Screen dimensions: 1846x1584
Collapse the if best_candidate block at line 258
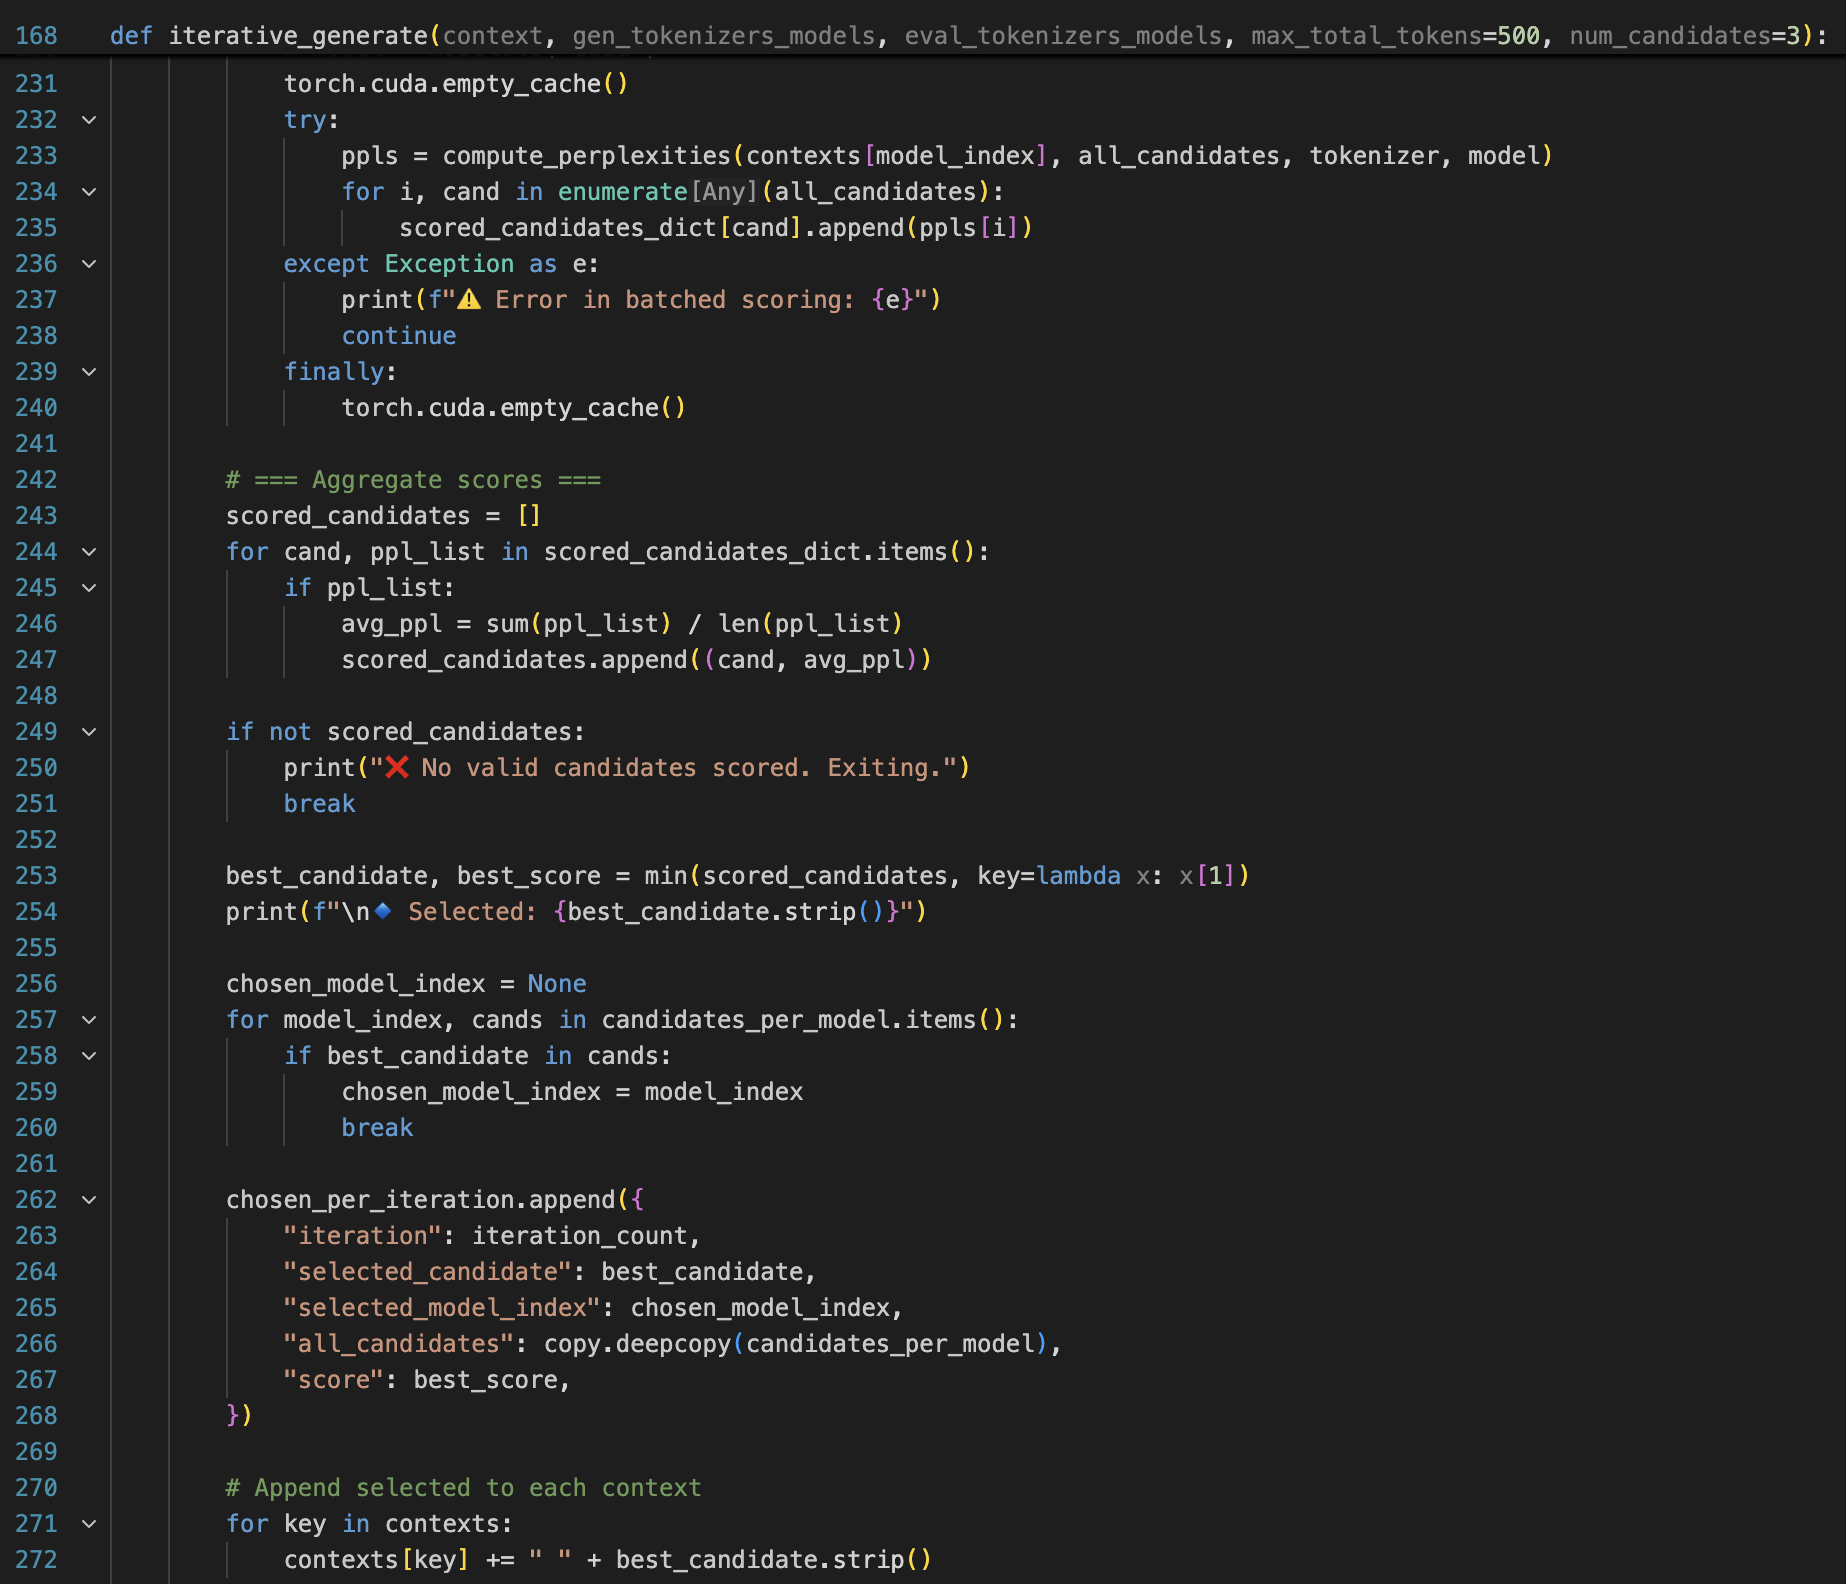[x=89, y=1056]
